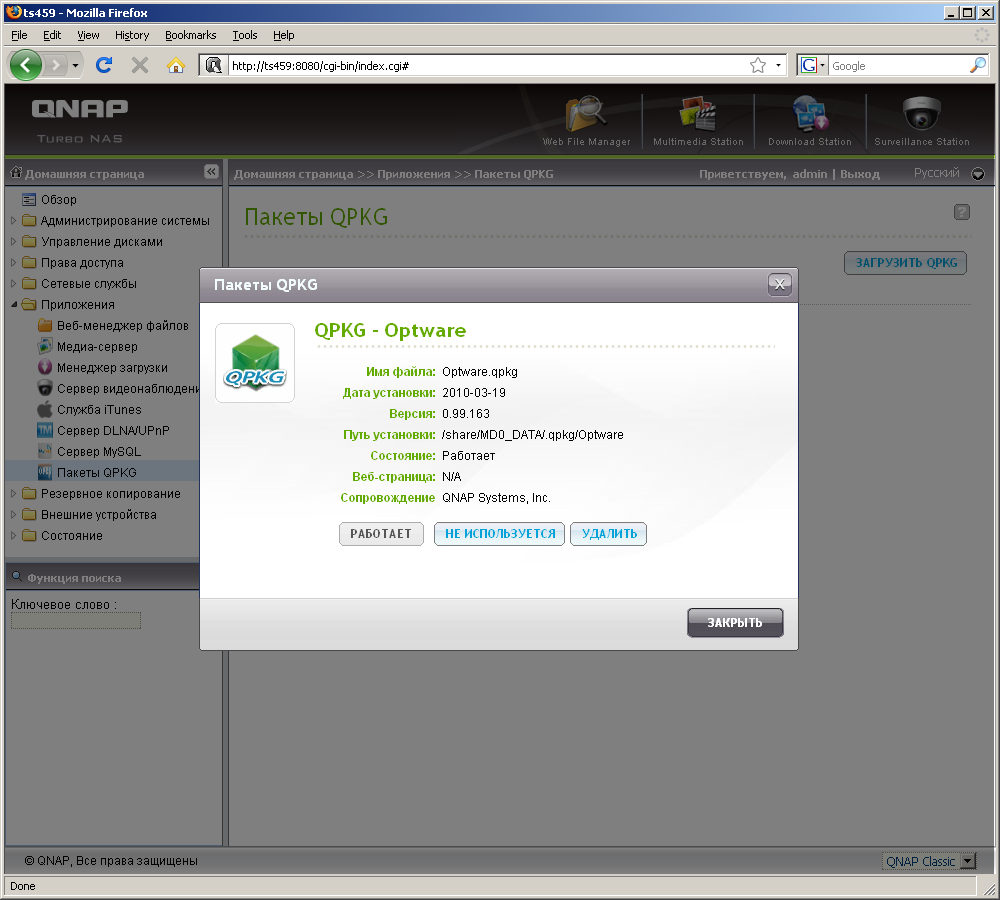Open Bookmarks menu
1000x900 pixels.
tap(191, 35)
